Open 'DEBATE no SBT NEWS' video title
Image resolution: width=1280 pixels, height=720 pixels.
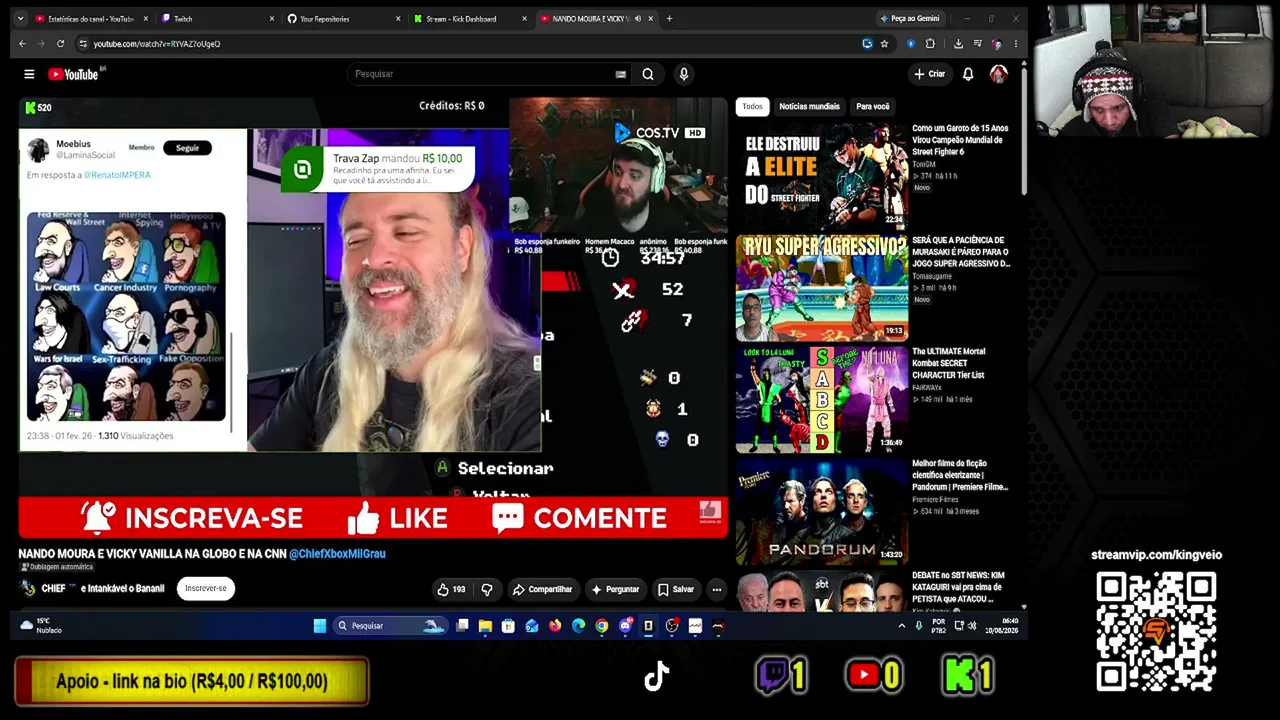pyautogui.click(x=958, y=587)
